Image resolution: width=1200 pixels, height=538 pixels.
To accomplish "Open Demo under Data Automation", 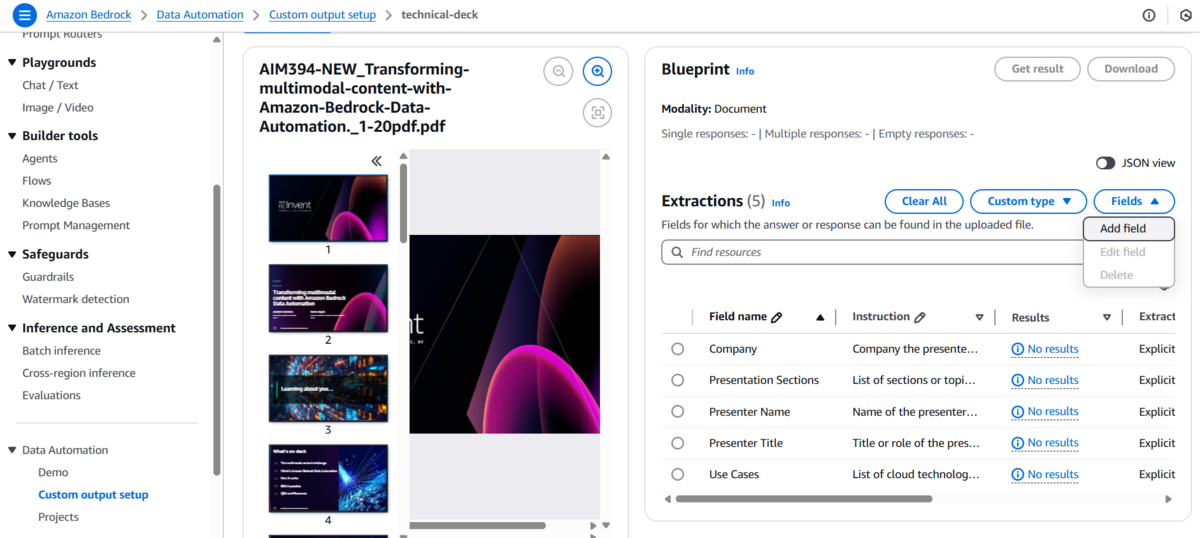I will point(53,472).
